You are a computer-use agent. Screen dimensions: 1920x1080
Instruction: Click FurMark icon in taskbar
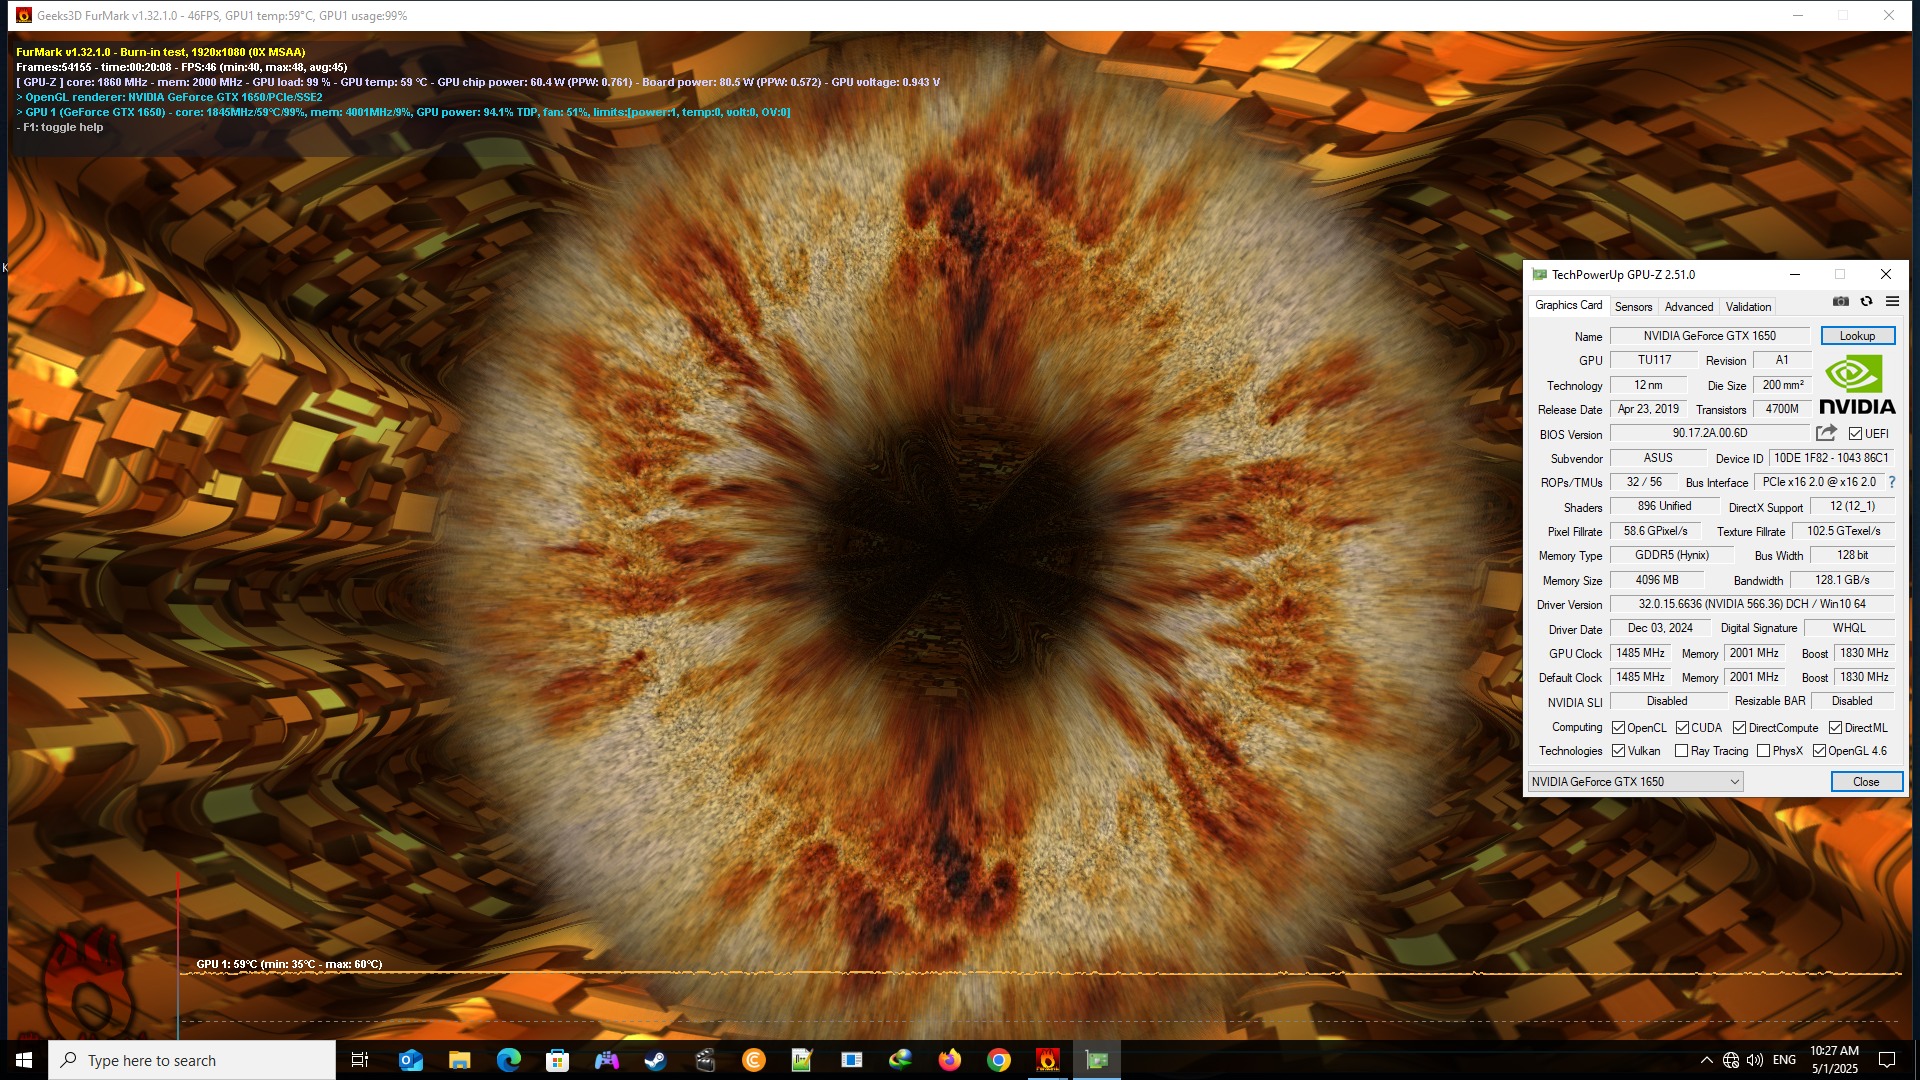1047,1060
